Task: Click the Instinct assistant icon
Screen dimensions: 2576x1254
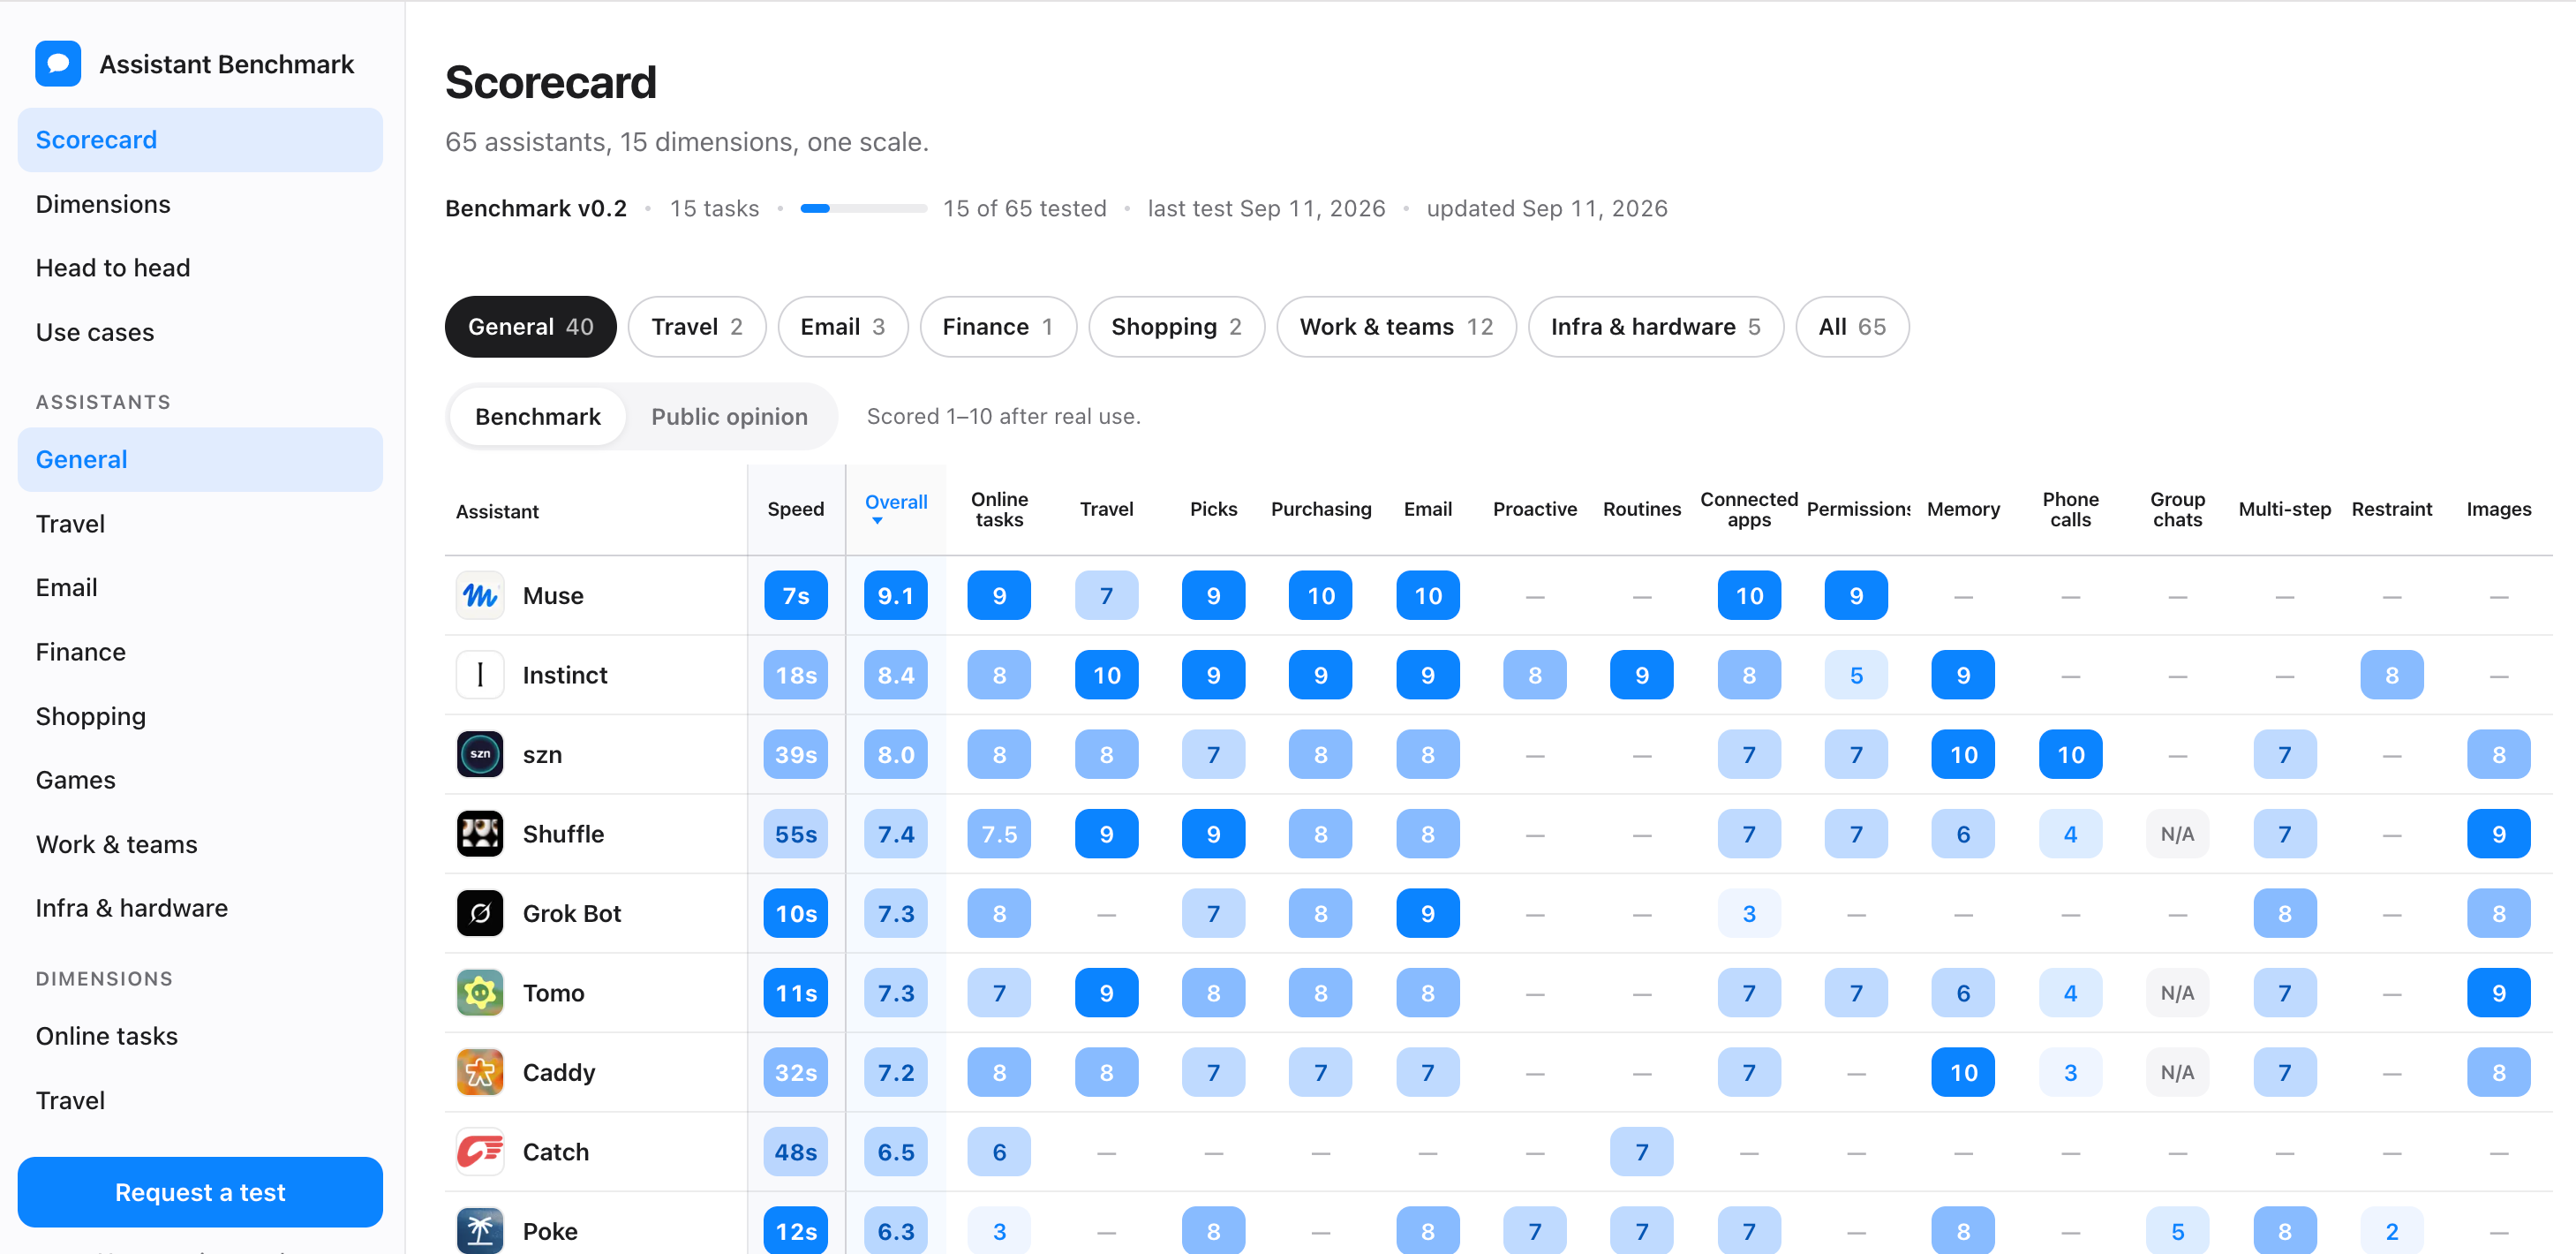Action: (x=480, y=675)
